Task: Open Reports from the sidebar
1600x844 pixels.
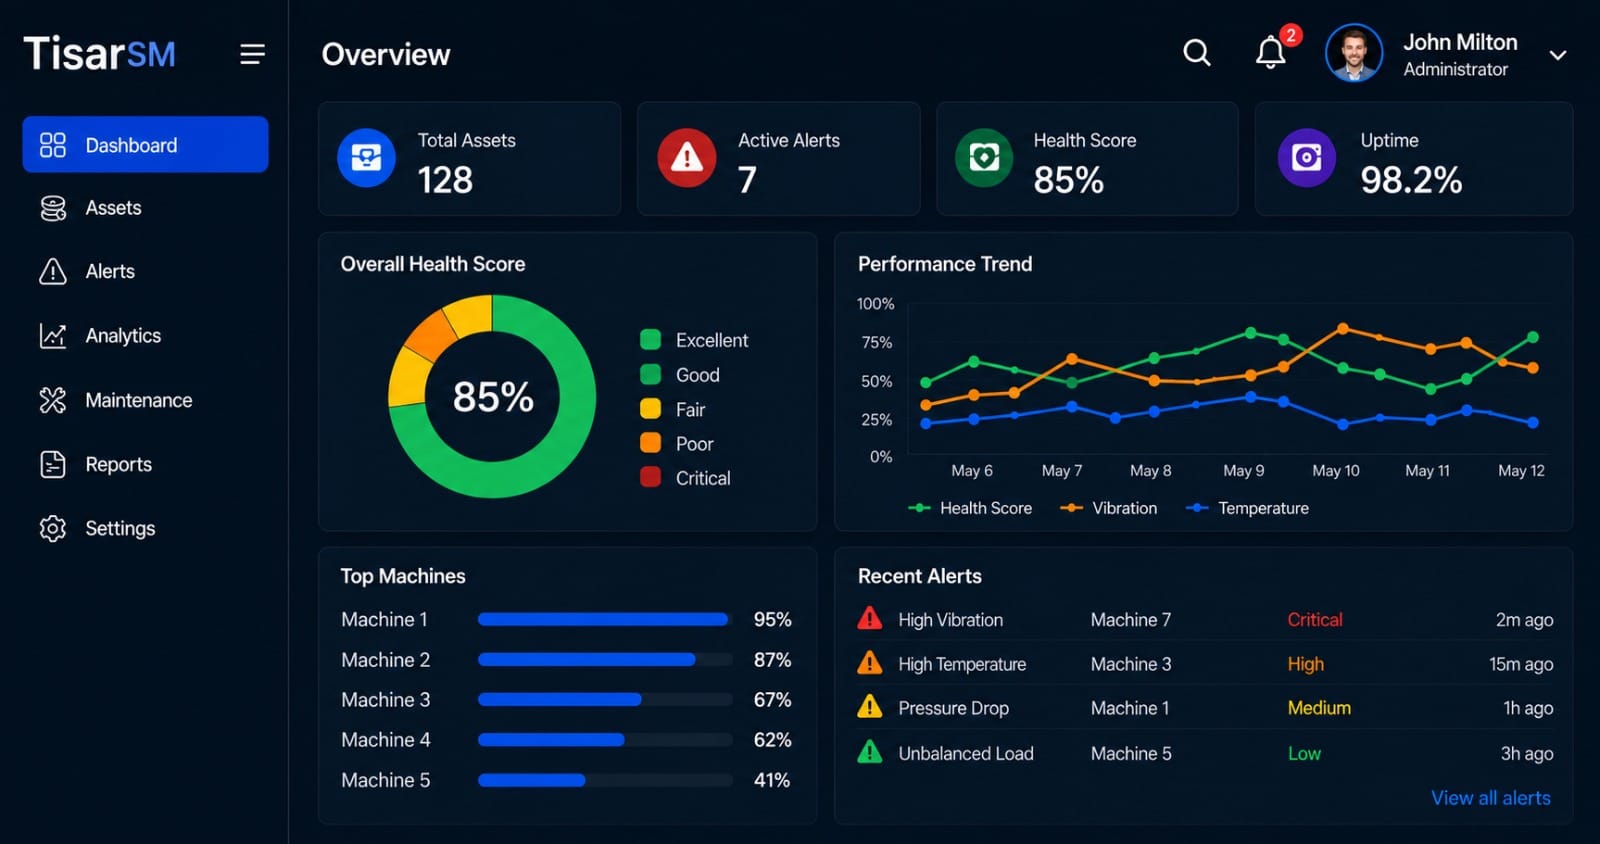Action: 119,464
